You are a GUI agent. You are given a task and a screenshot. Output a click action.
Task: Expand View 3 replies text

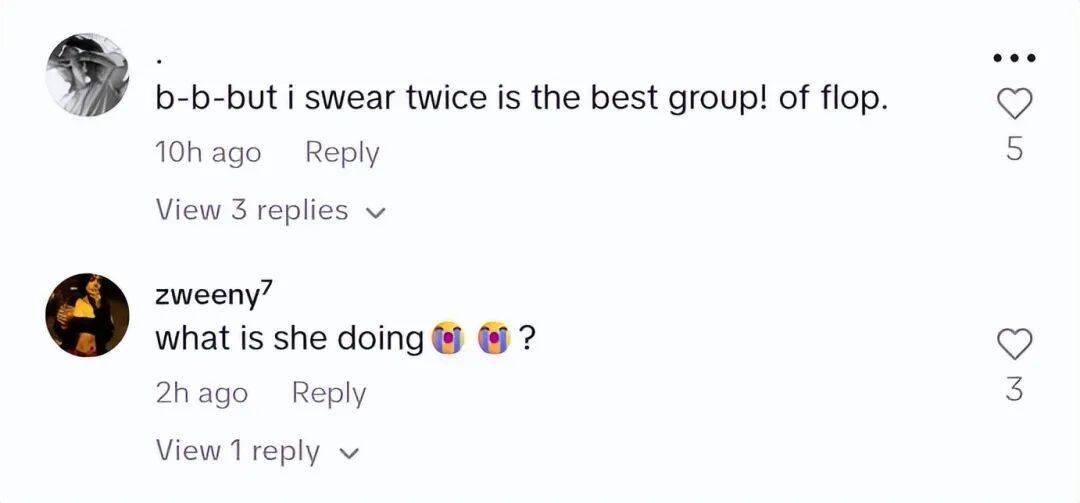pos(252,210)
